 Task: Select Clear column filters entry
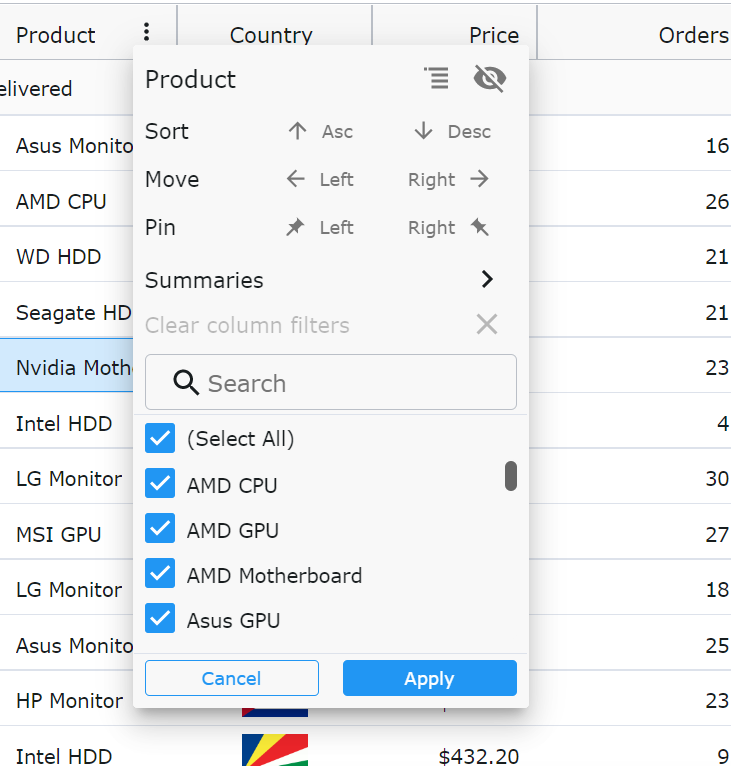321,325
